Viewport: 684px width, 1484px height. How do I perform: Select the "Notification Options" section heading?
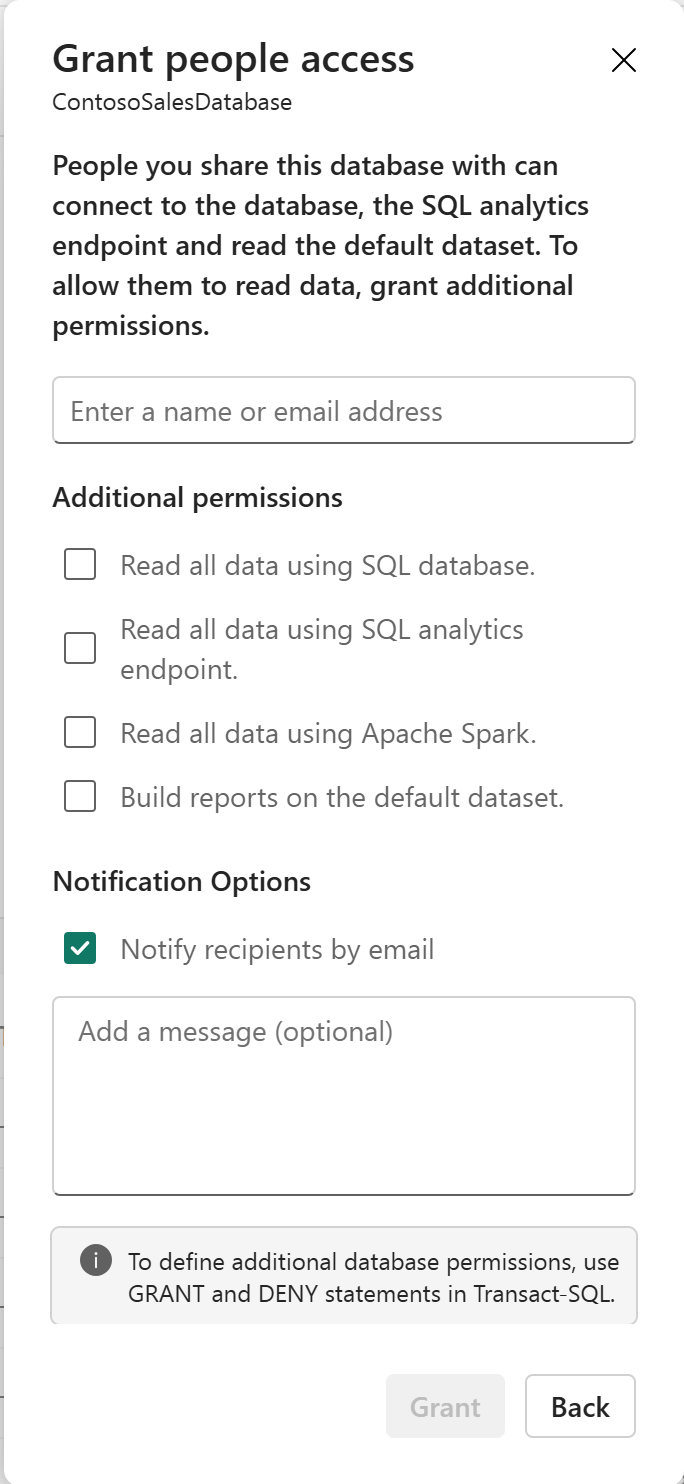tap(182, 881)
